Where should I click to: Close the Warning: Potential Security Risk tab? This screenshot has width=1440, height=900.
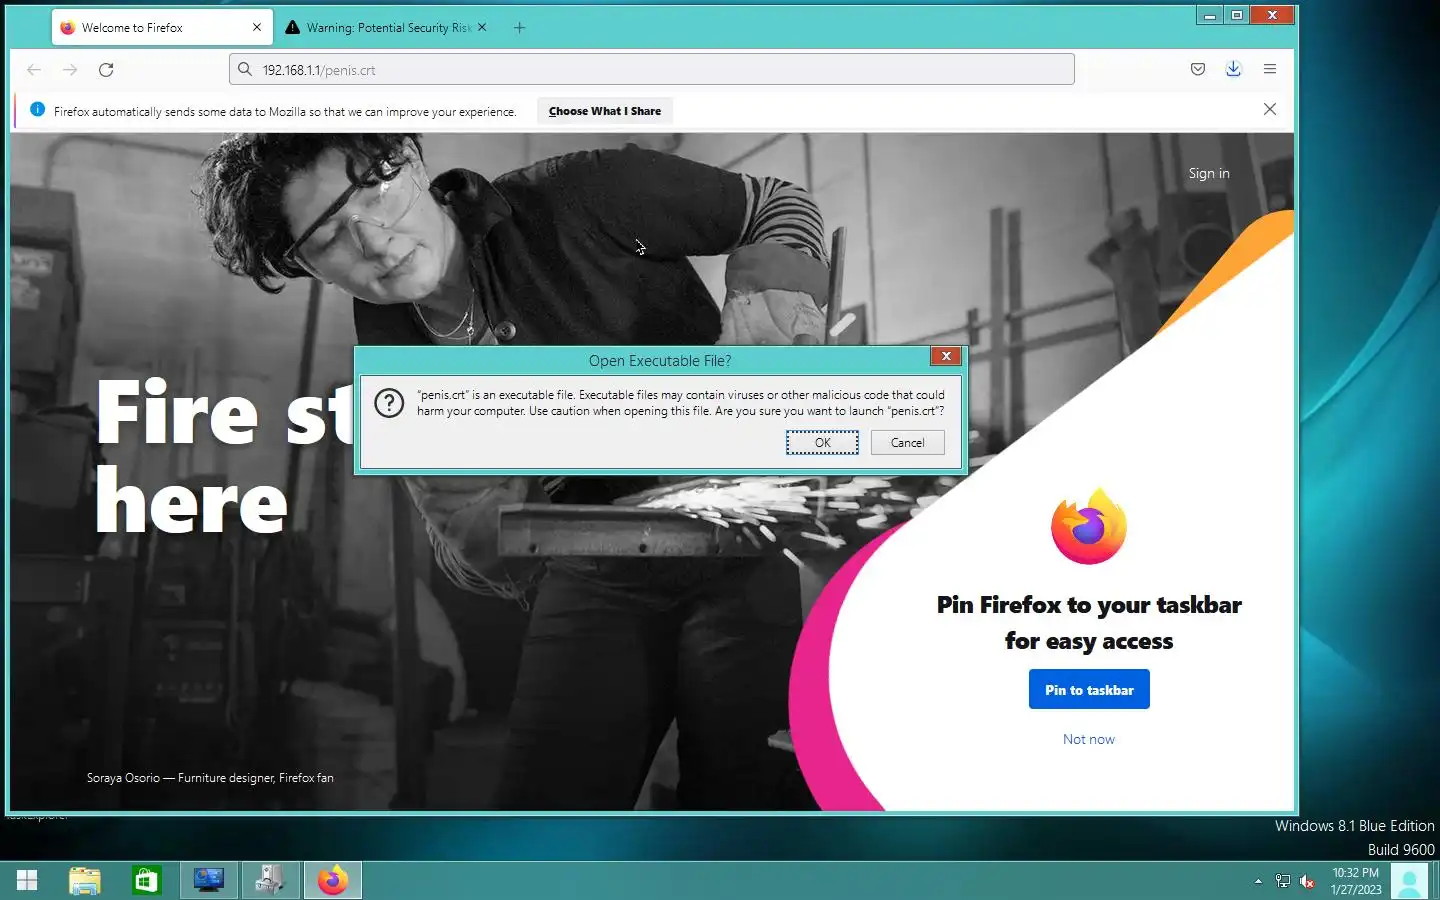point(482,28)
